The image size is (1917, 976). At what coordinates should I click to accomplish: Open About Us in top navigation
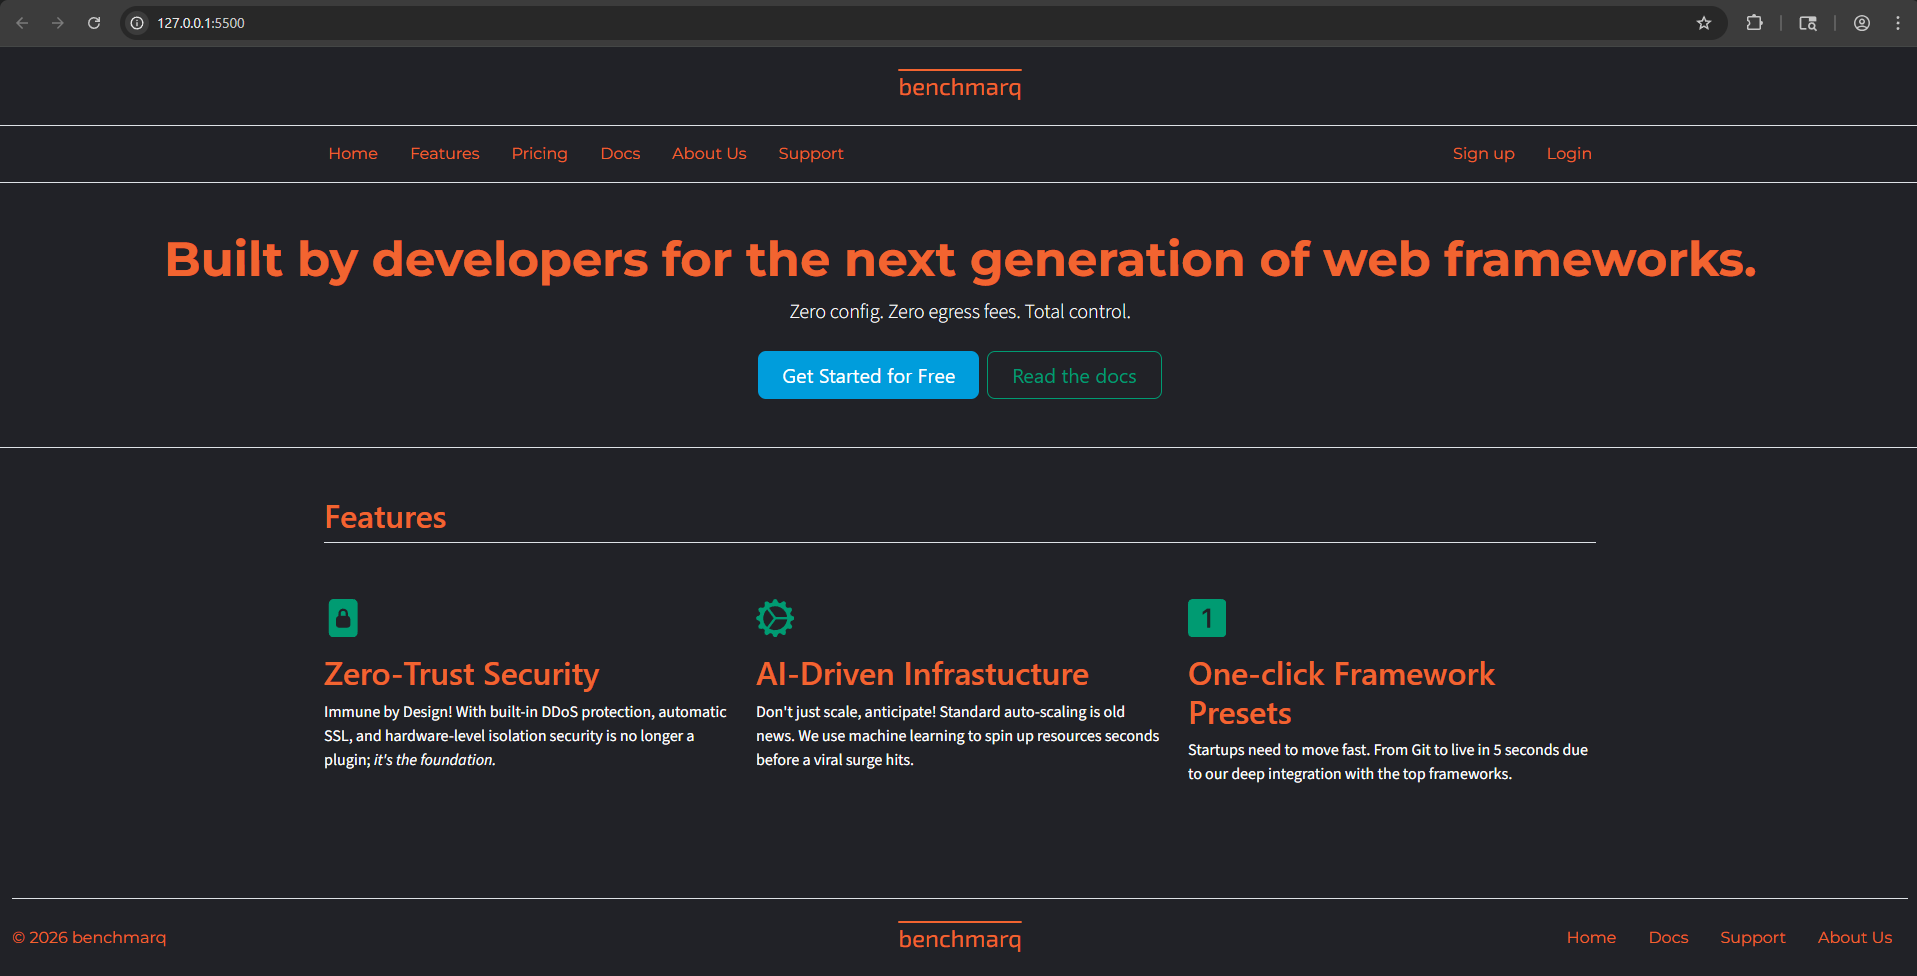click(709, 153)
